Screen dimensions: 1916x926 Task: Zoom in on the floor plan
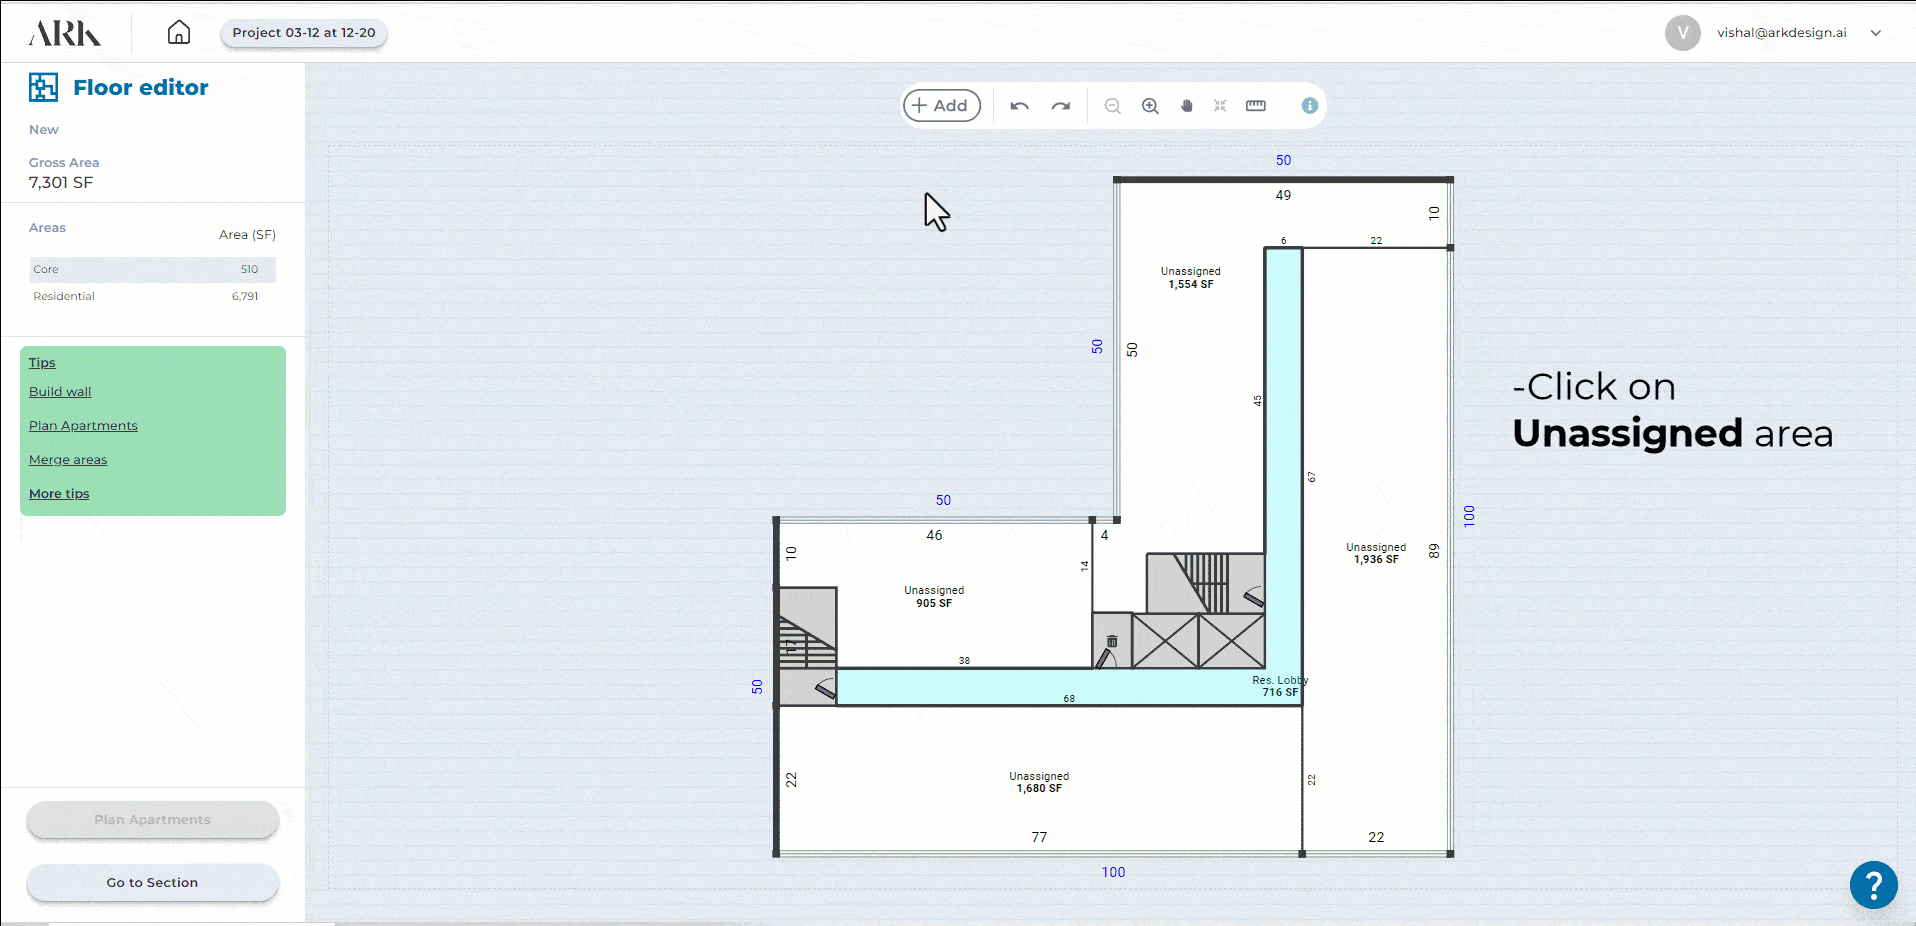(1150, 106)
